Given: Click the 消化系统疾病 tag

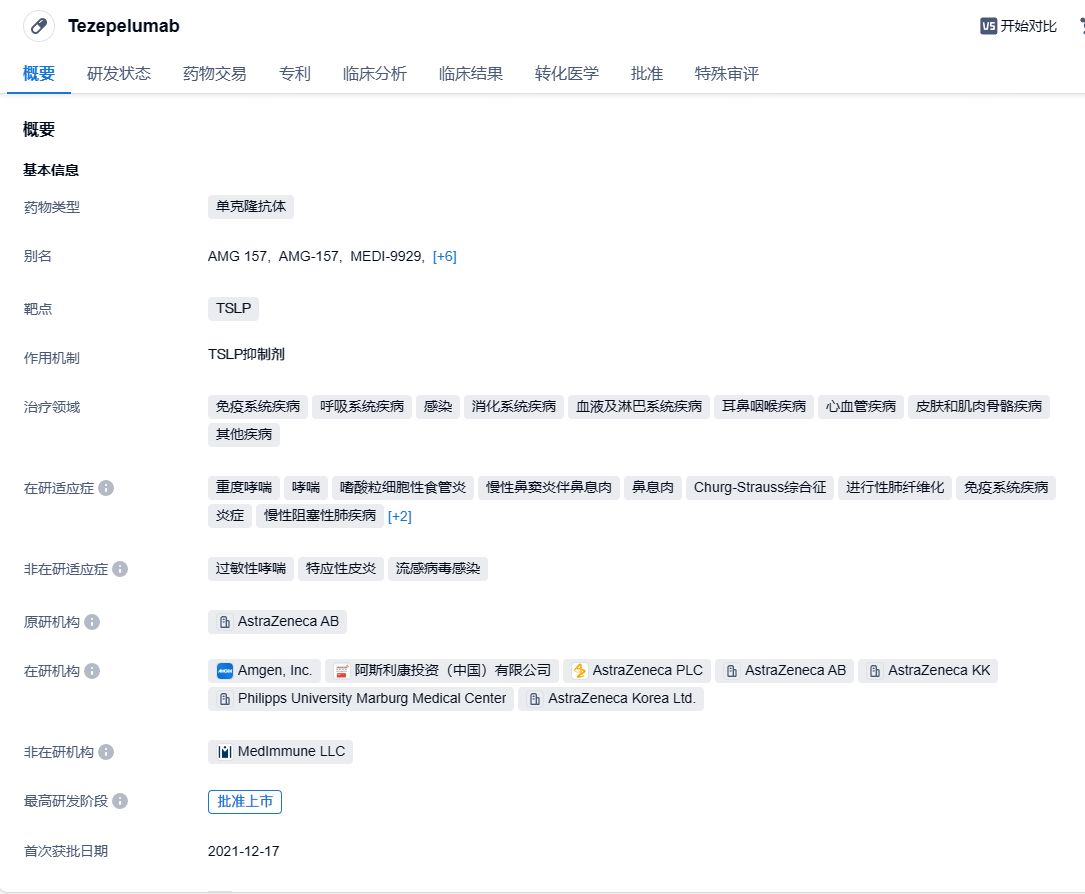Looking at the screenshot, I should point(513,407).
